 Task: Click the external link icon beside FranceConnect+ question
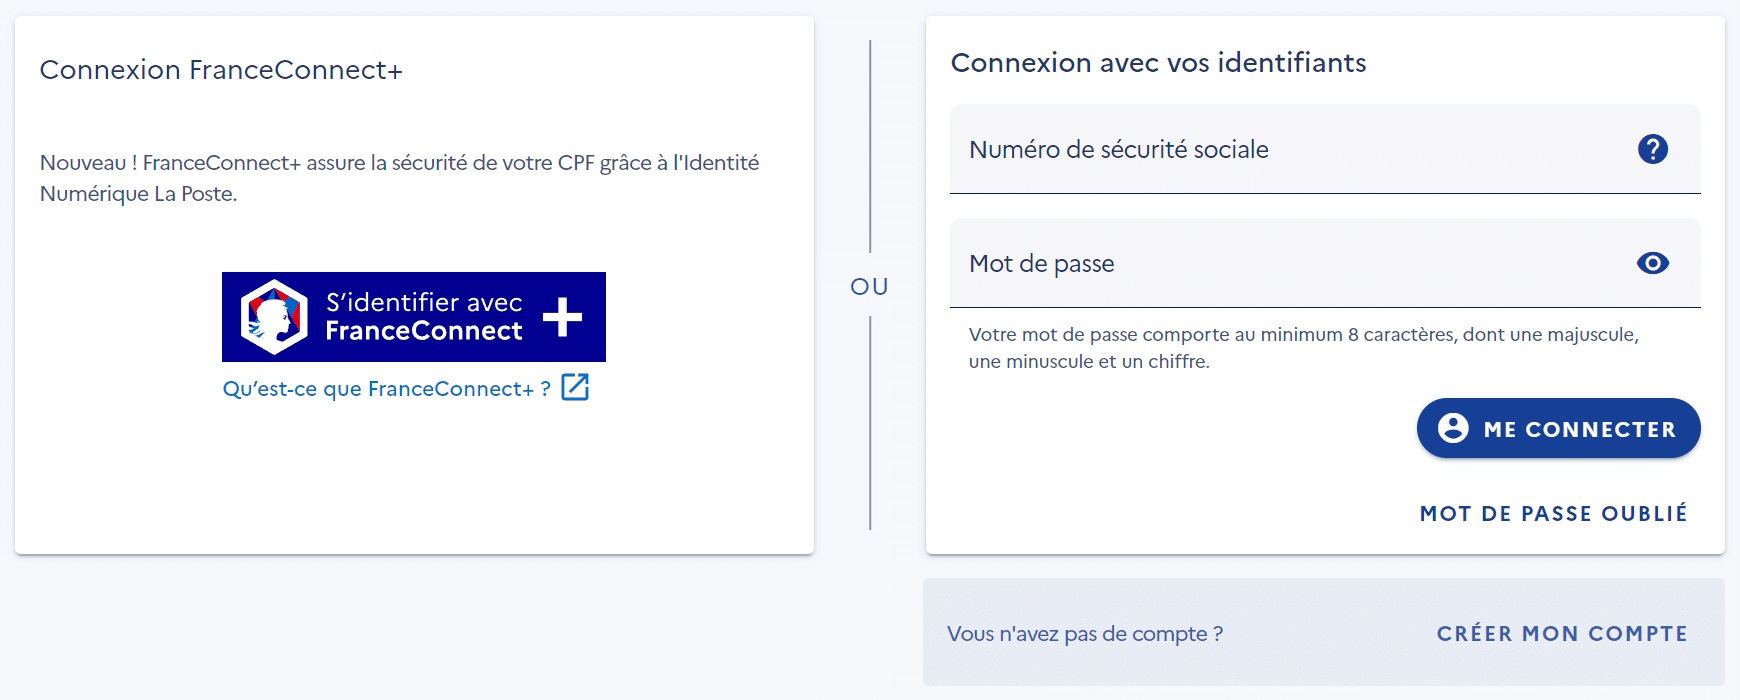pyautogui.click(x=575, y=387)
